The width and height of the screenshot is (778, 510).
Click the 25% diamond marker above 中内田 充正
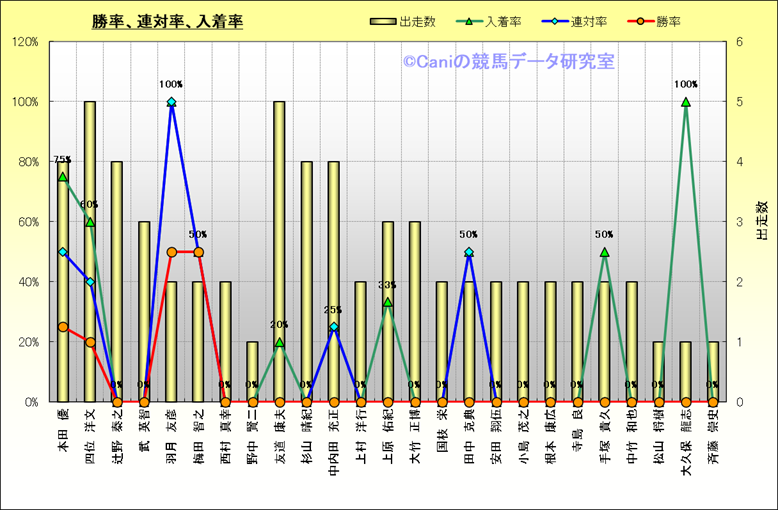tap(333, 327)
